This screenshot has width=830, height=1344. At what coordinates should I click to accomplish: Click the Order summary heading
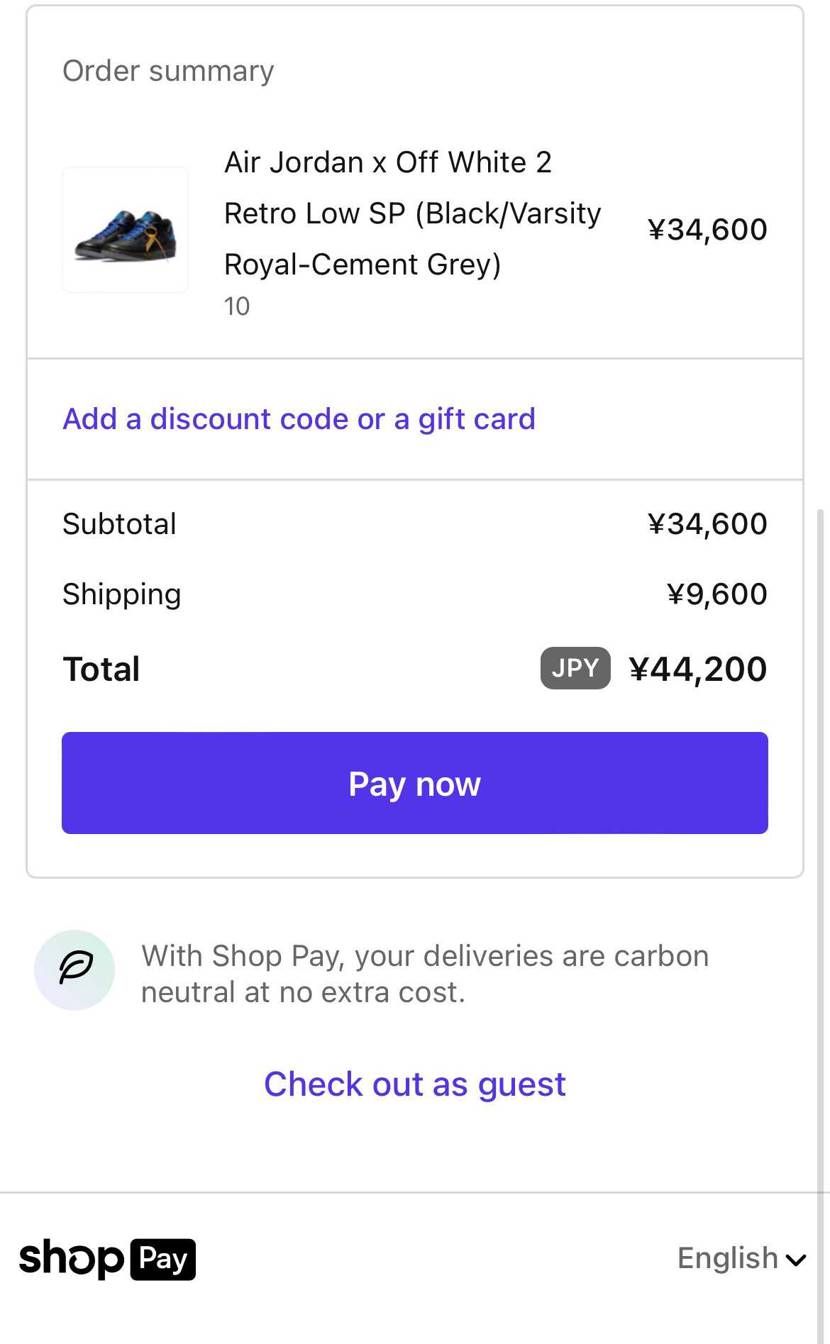pos(168,71)
